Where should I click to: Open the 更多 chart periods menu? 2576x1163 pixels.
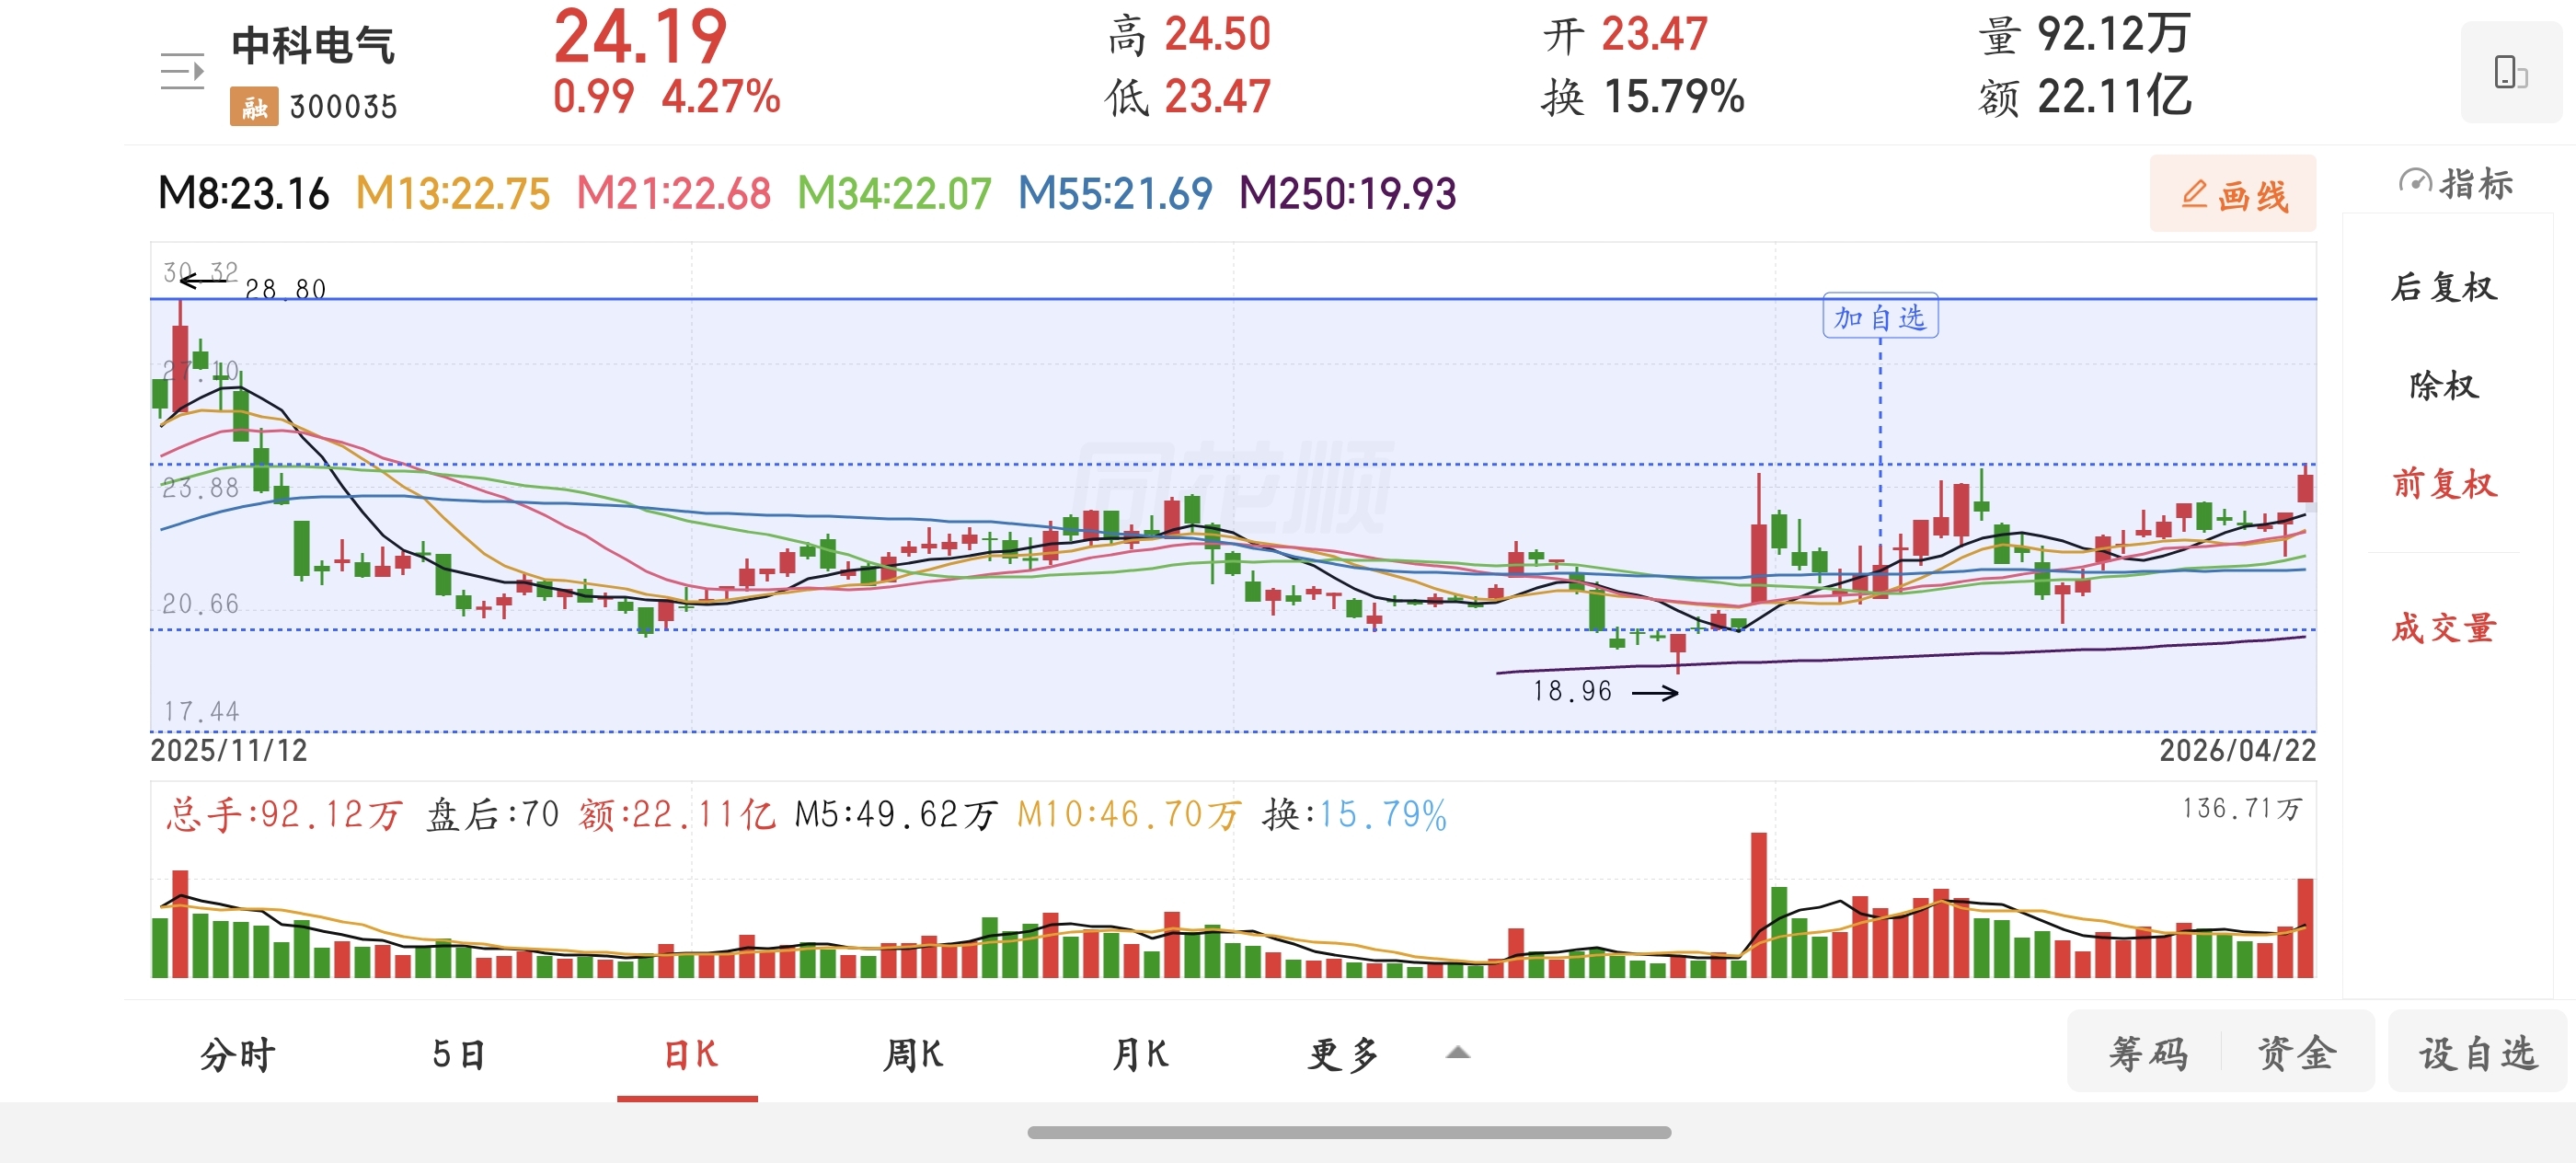point(1343,1054)
